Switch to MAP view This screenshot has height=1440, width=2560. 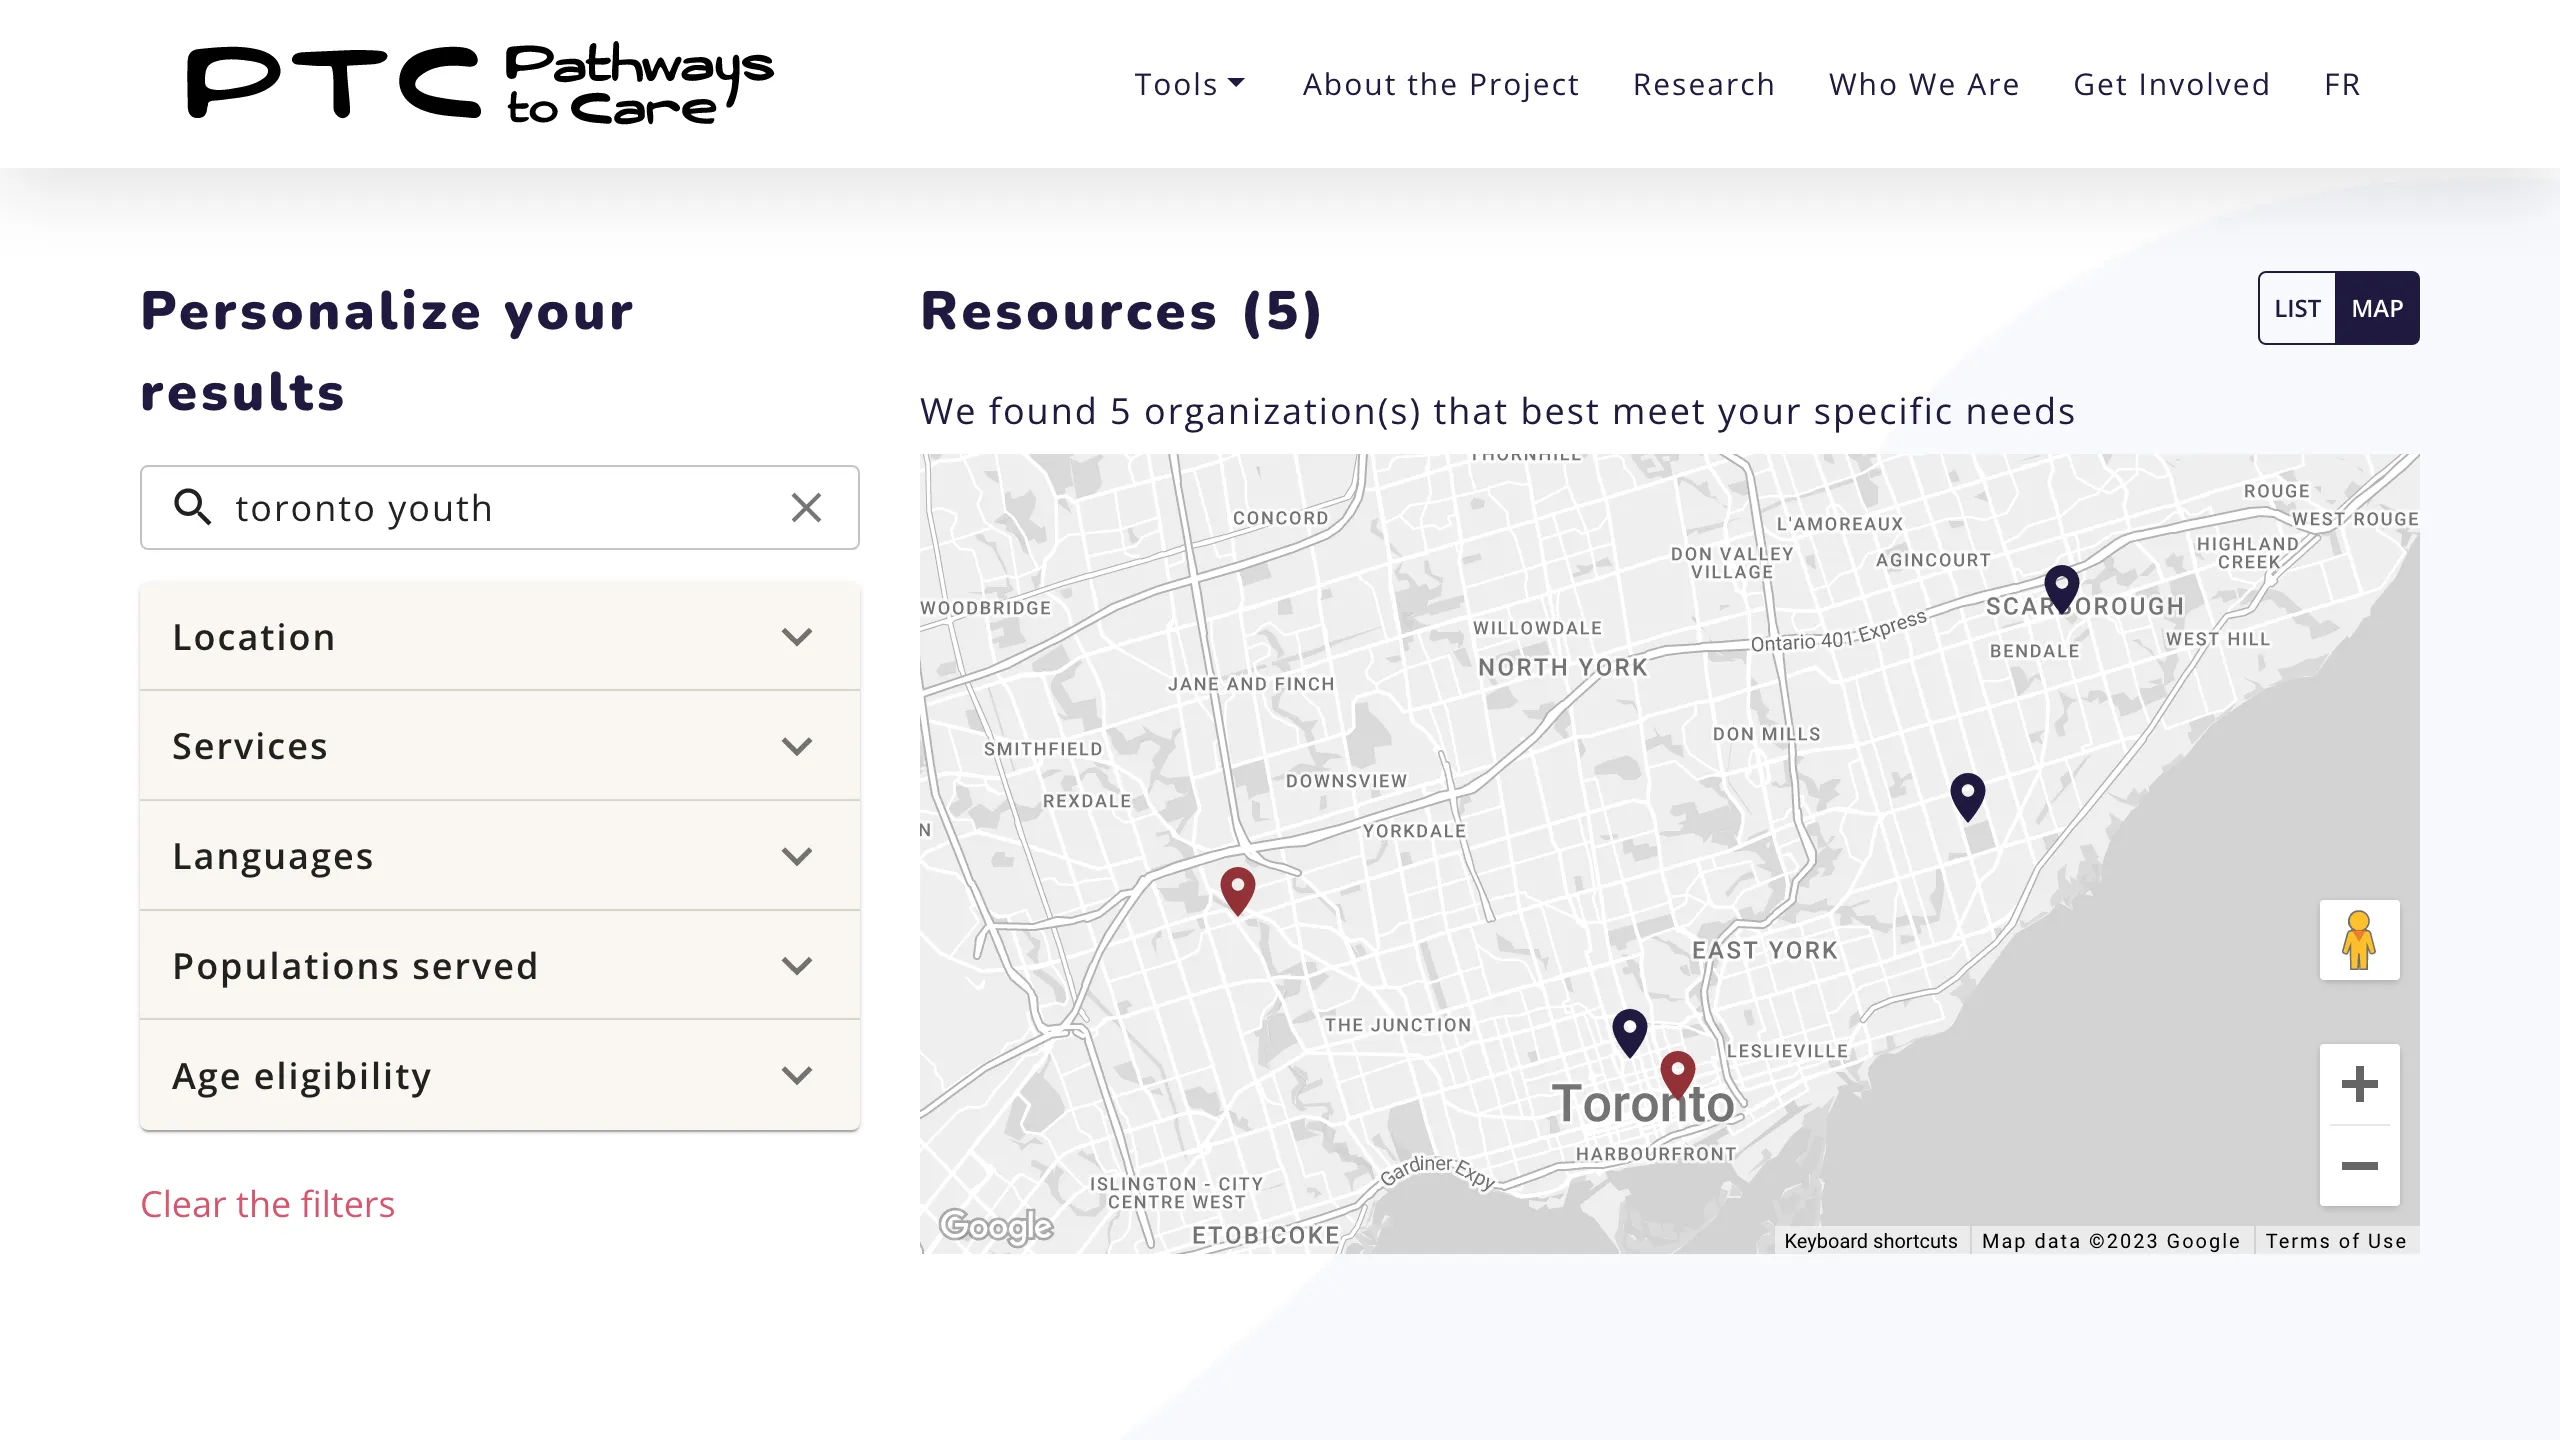[x=2376, y=308]
